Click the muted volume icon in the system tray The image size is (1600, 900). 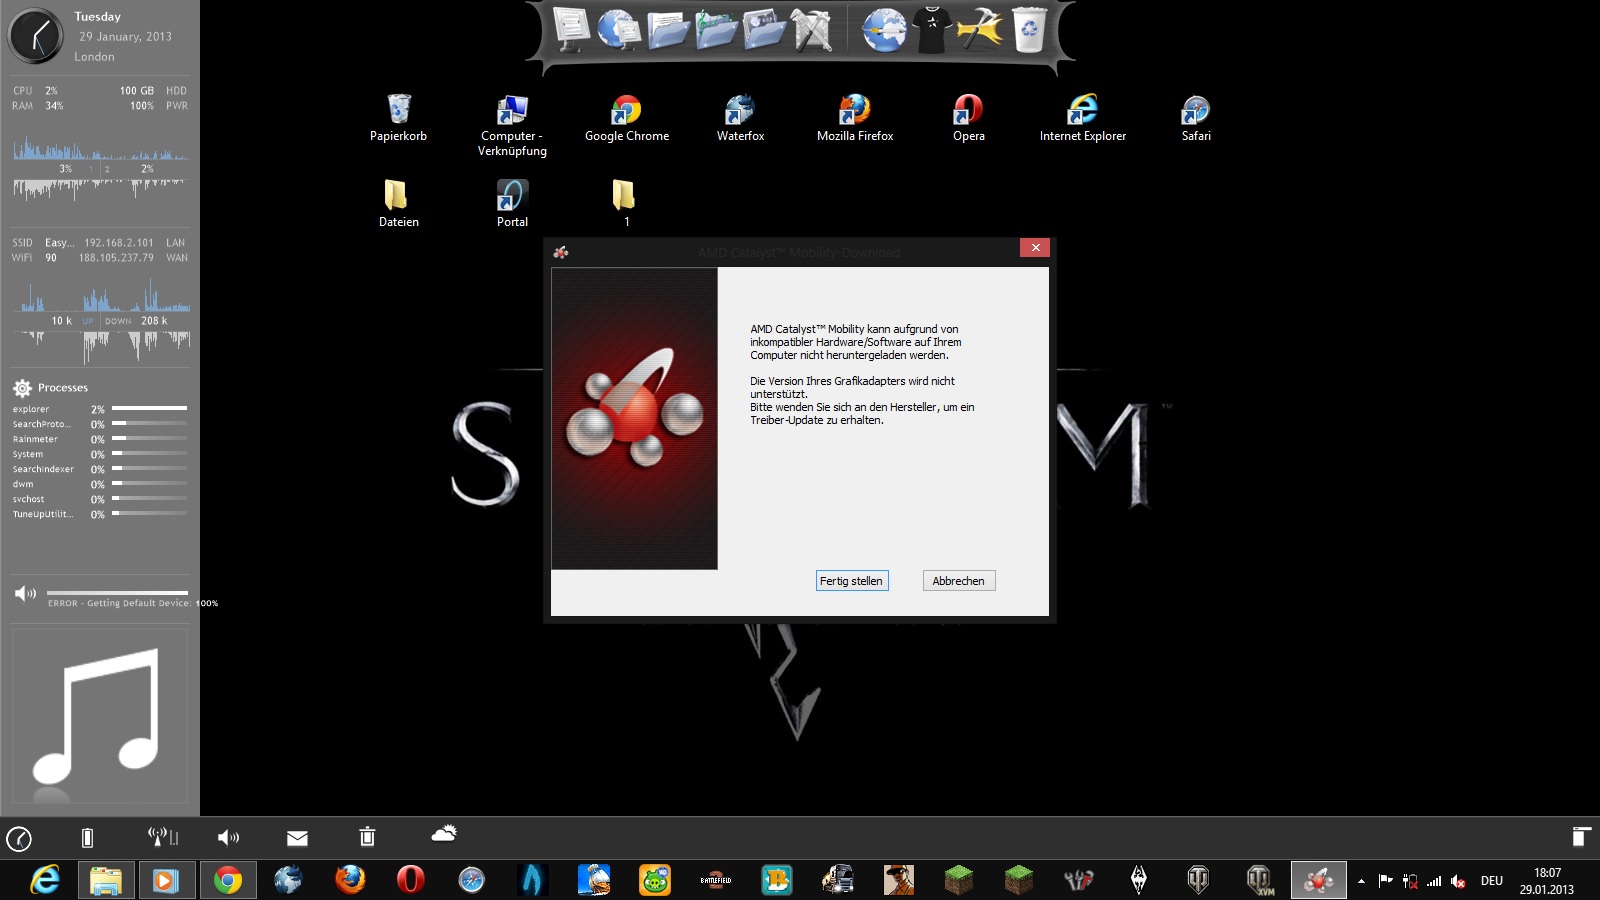[x=1459, y=881]
